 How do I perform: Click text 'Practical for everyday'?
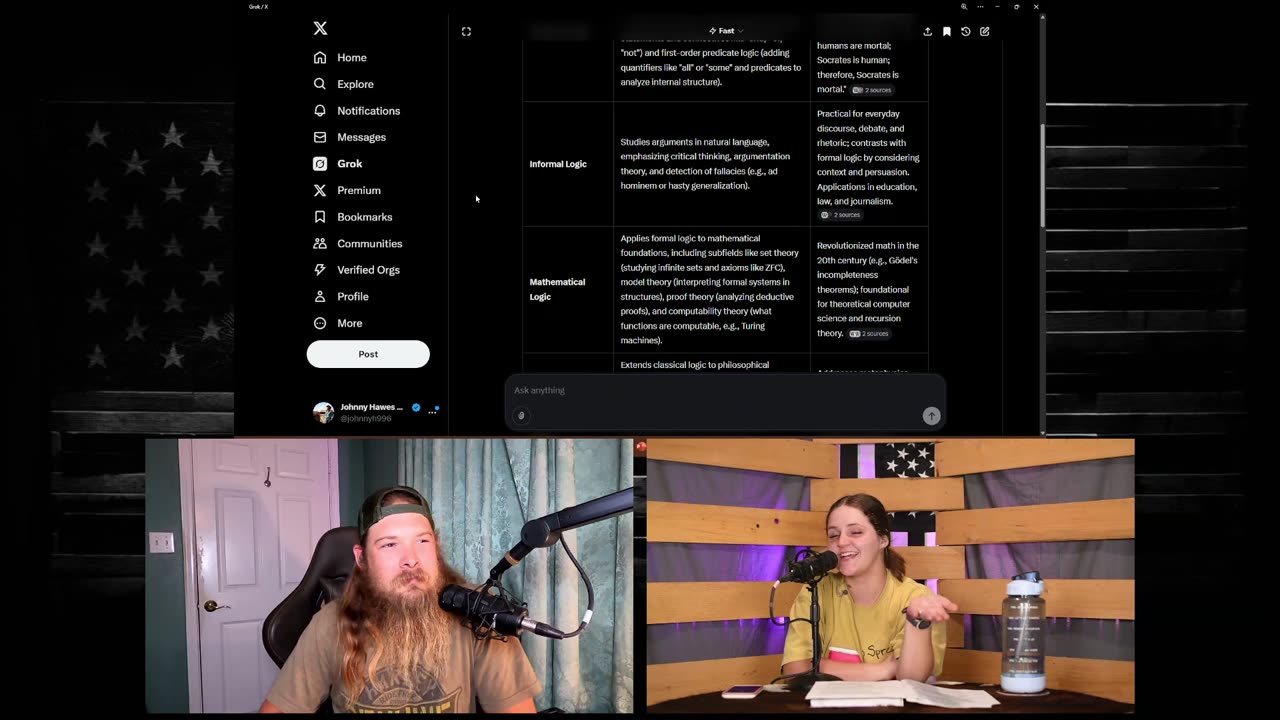[x=858, y=114]
